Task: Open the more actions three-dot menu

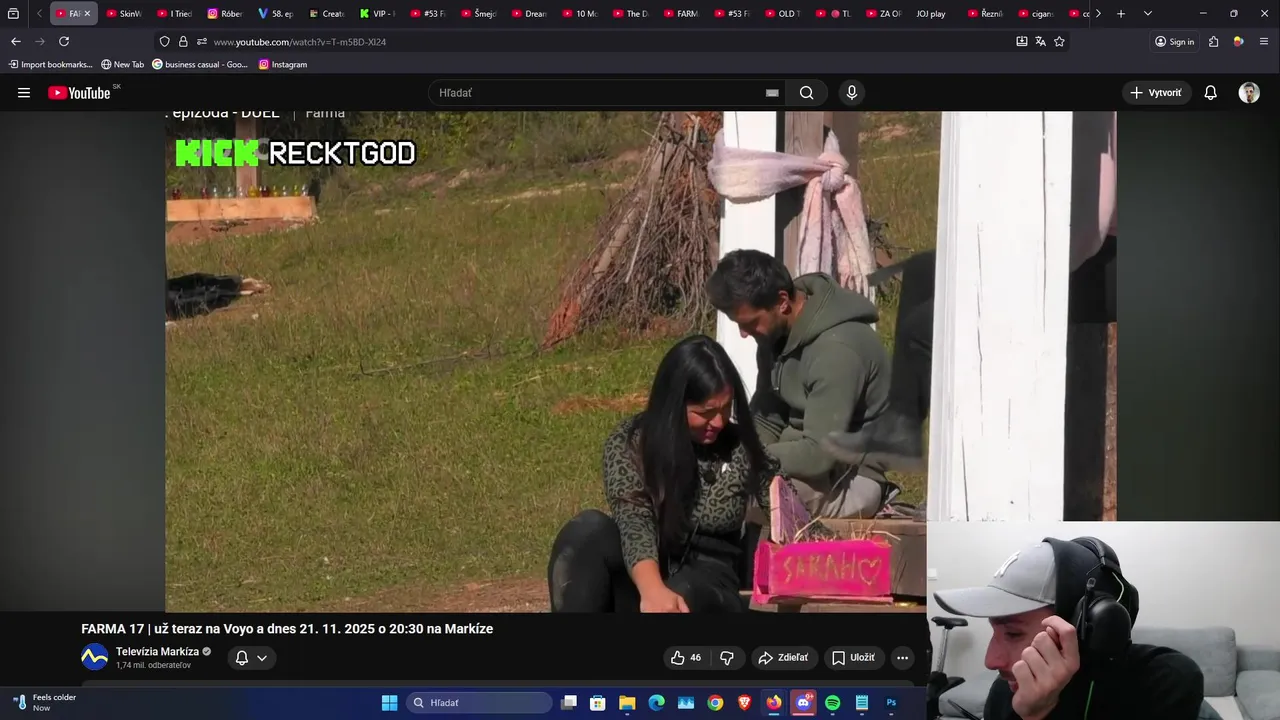Action: click(903, 657)
